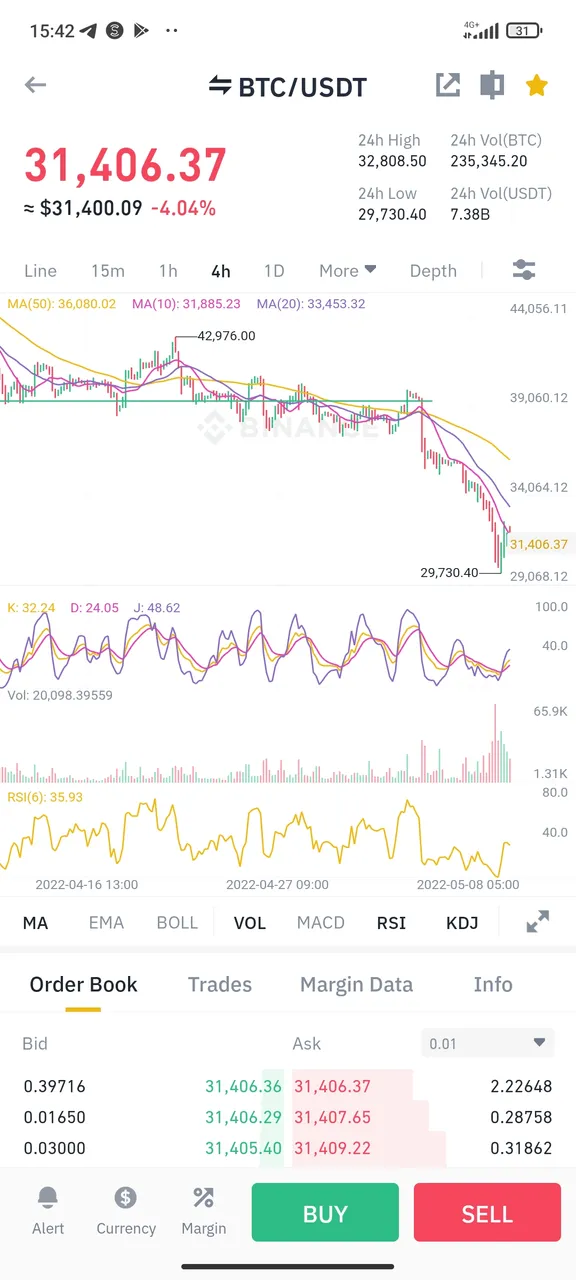Tap the 42,976.00 chart high marker
The image size is (576, 1280).
[x=226, y=336]
